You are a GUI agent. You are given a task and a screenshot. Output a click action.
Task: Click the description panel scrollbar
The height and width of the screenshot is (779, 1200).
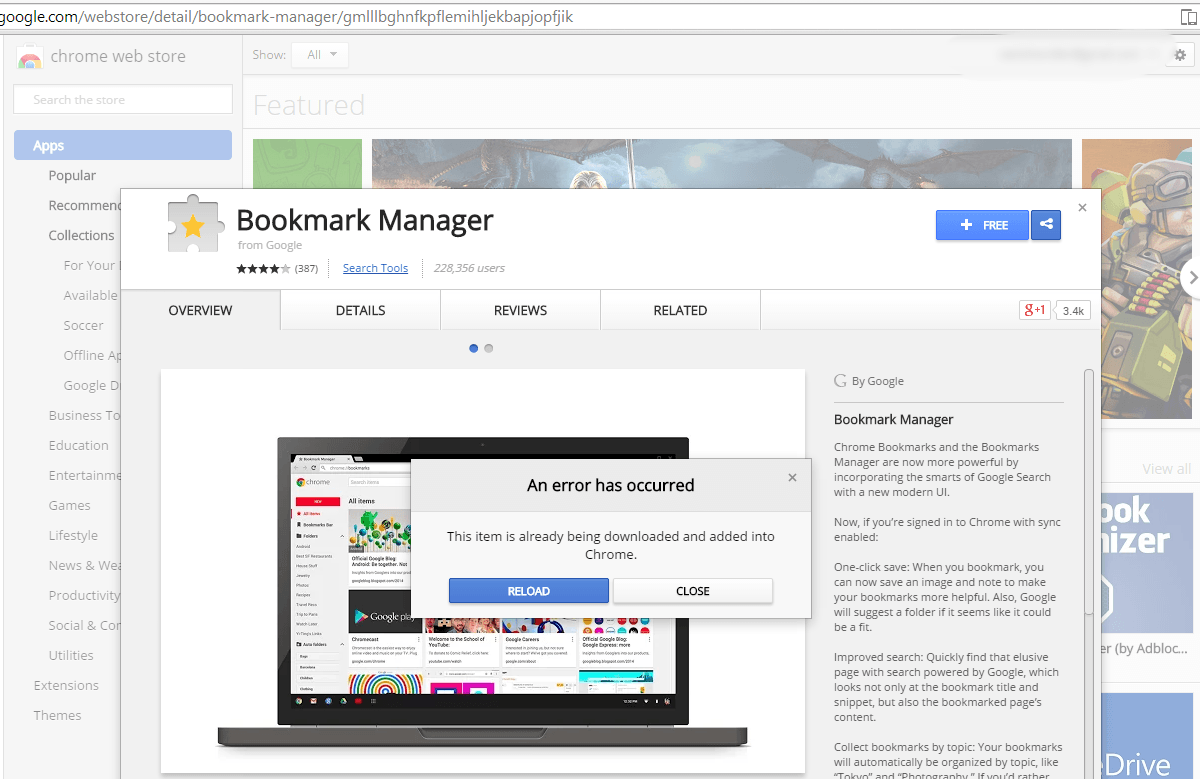coord(1088,500)
